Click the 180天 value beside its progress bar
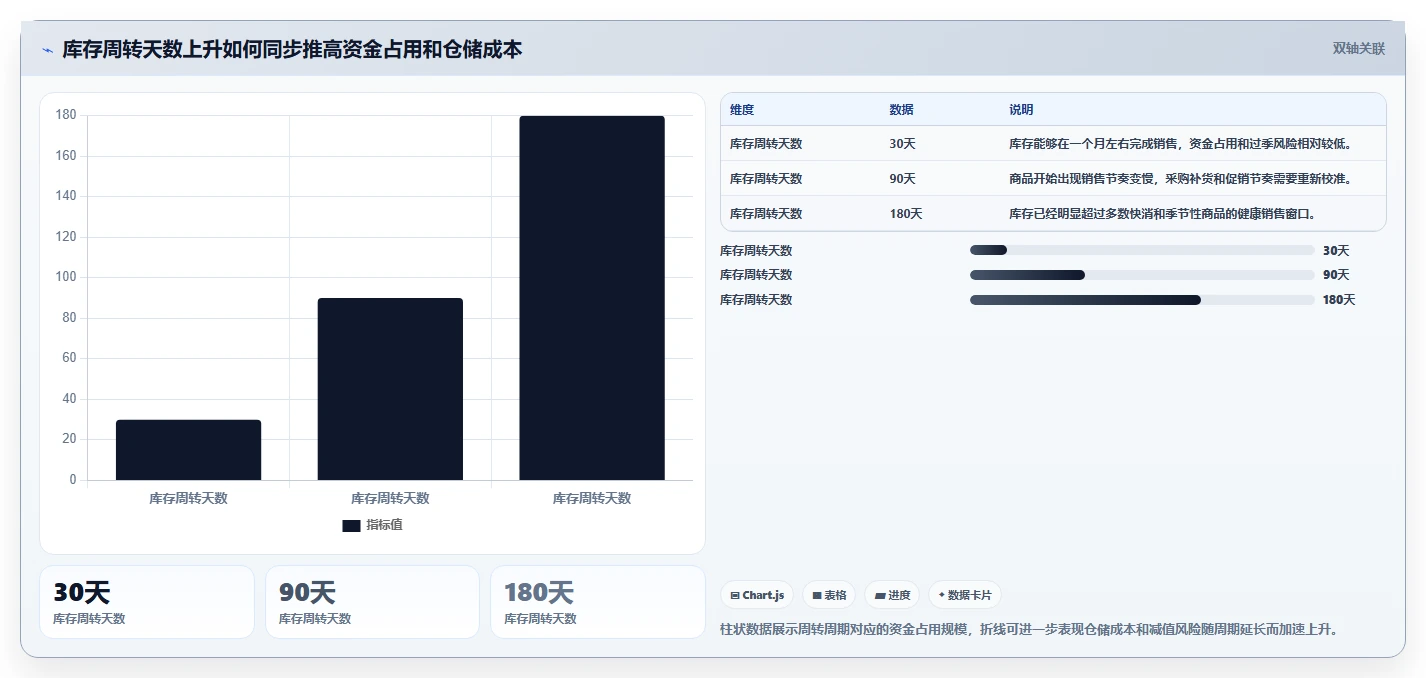1426x678 pixels. pyautogui.click(x=1340, y=300)
